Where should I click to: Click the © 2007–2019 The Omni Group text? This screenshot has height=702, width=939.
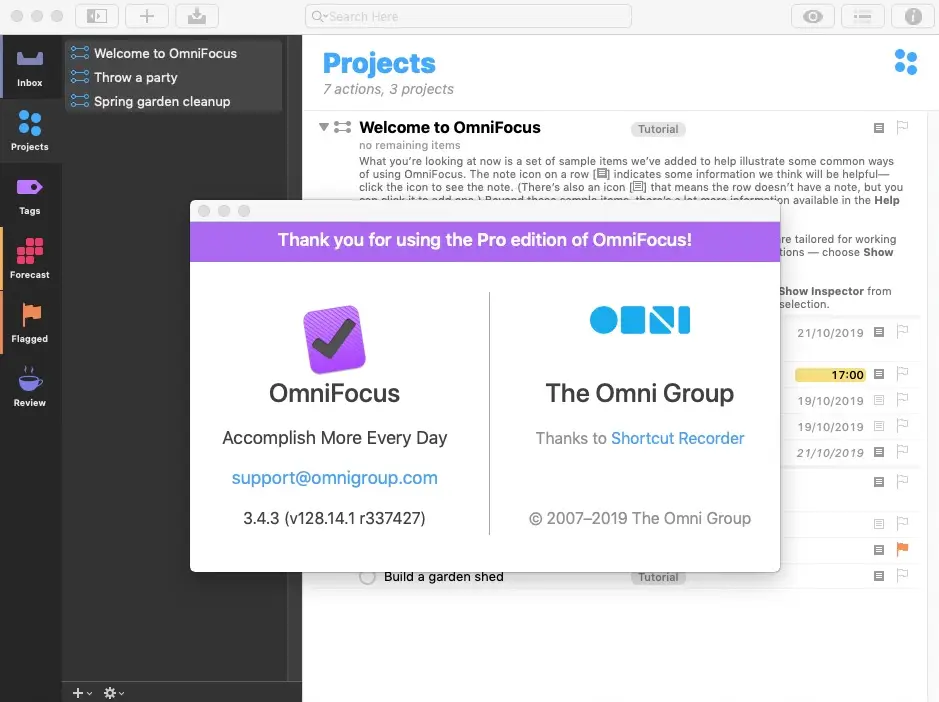click(x=640, y=518)
